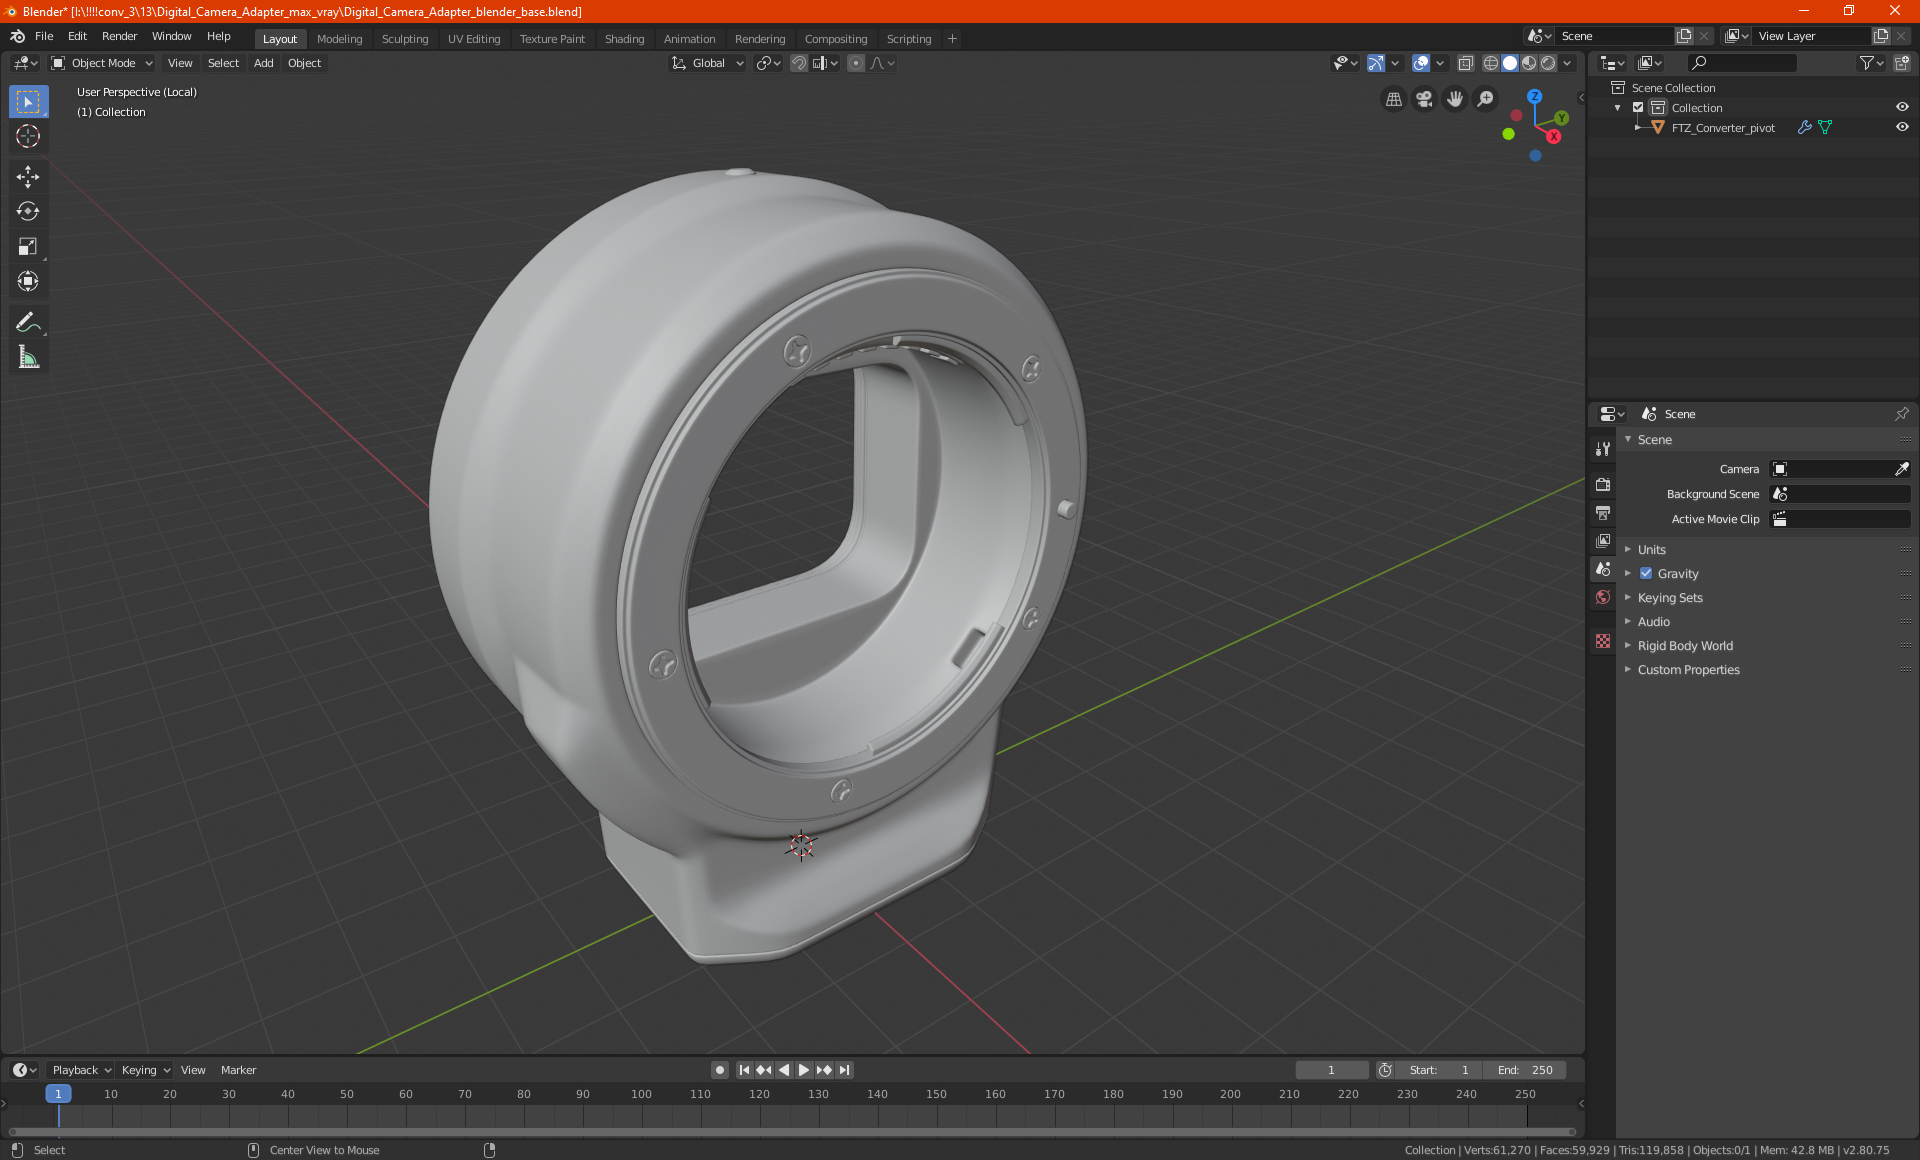This screenshot has height=1160, width=1920.
Task: Toggle perspective/orthographic grid view button
Action: 1394,99
